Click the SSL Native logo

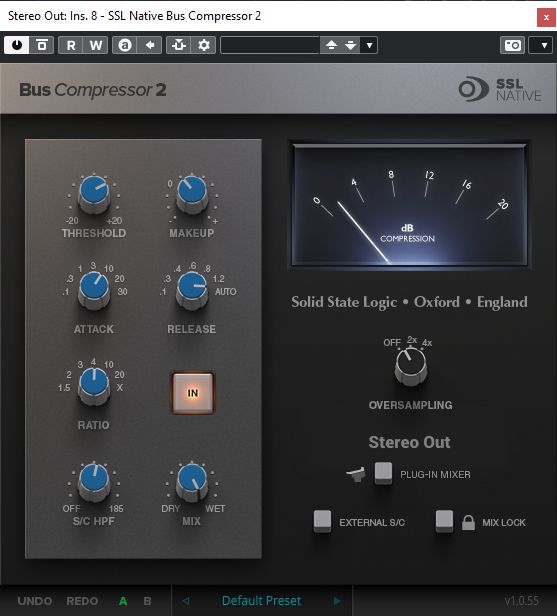point(500,90)
